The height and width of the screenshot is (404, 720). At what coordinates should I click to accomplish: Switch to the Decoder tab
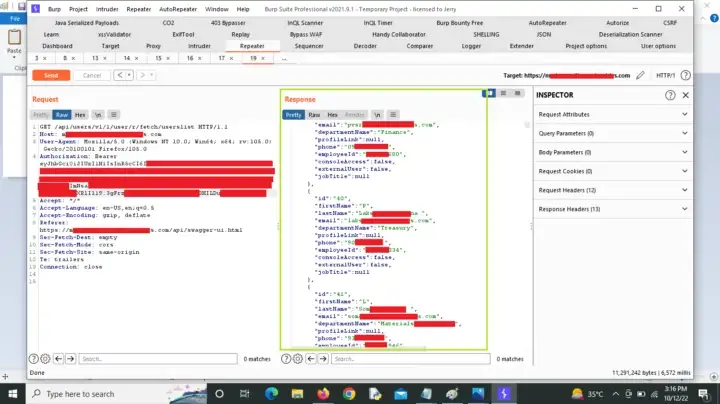[365, 46]
